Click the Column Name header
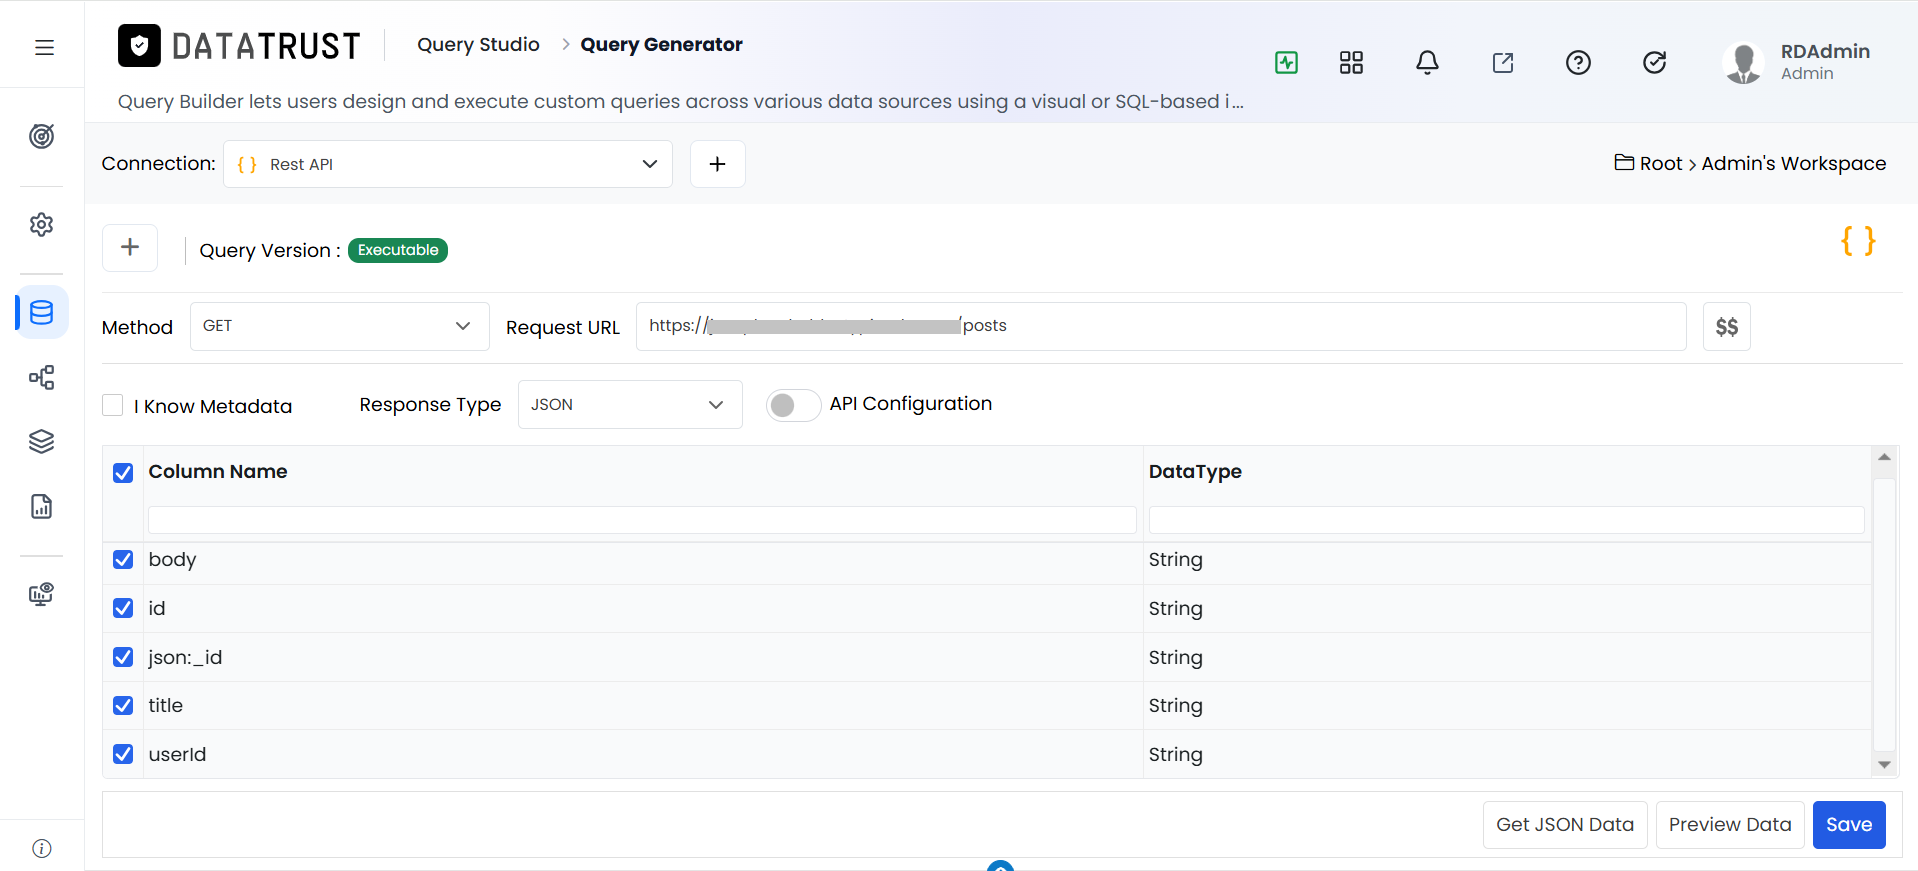Screen dimensions: 1918x871 (x=218, y=472)
